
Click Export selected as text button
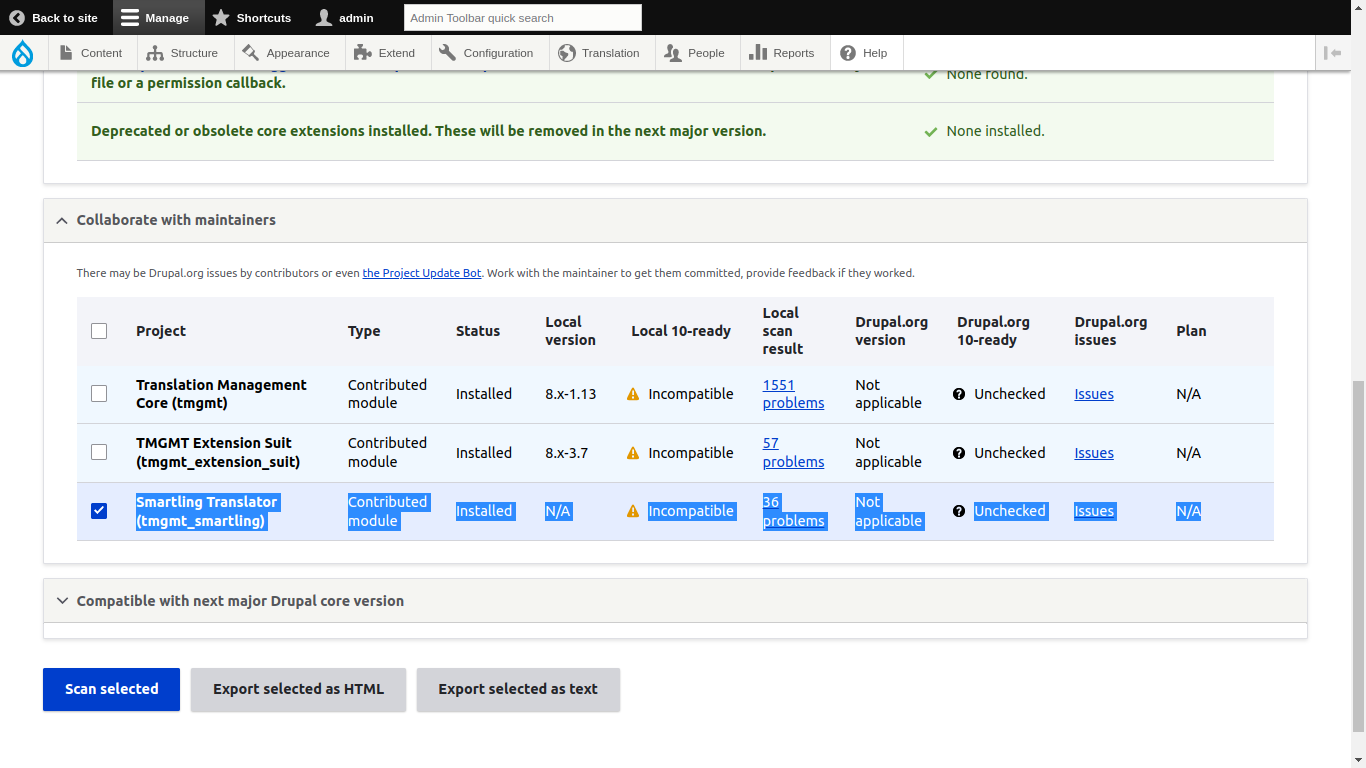pos(518,689)
